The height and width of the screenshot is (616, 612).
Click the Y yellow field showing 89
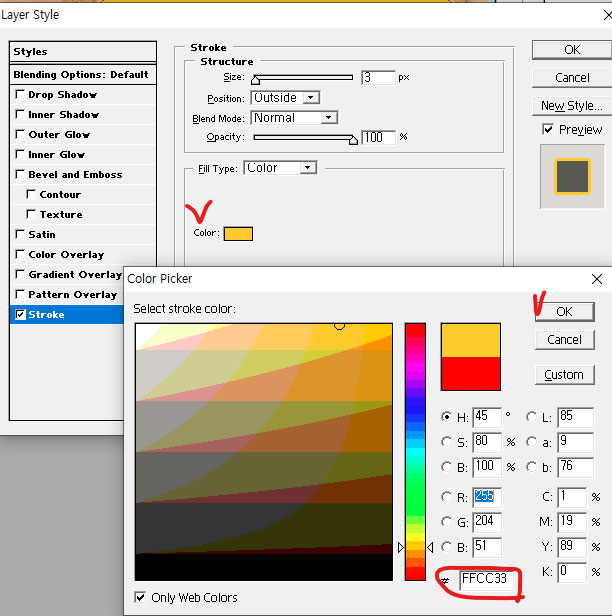572,546
